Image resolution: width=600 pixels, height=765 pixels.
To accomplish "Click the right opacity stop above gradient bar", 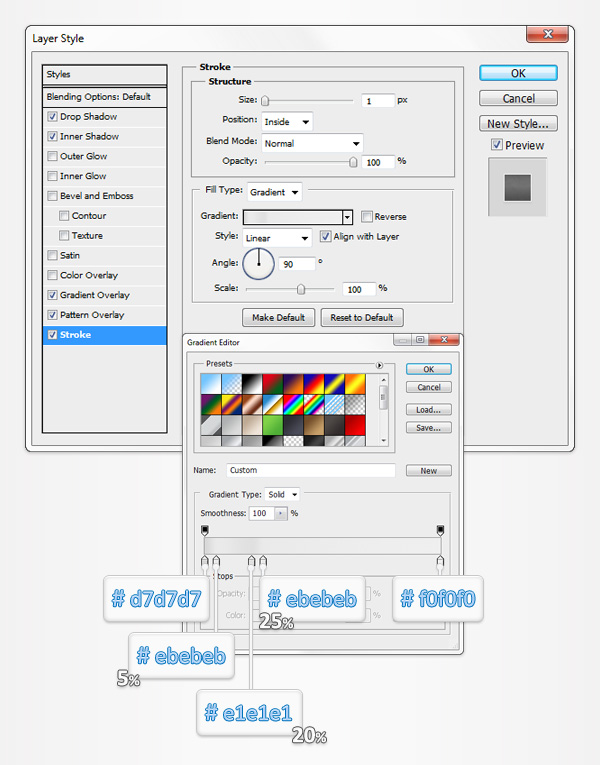I will tap(440, 530).
